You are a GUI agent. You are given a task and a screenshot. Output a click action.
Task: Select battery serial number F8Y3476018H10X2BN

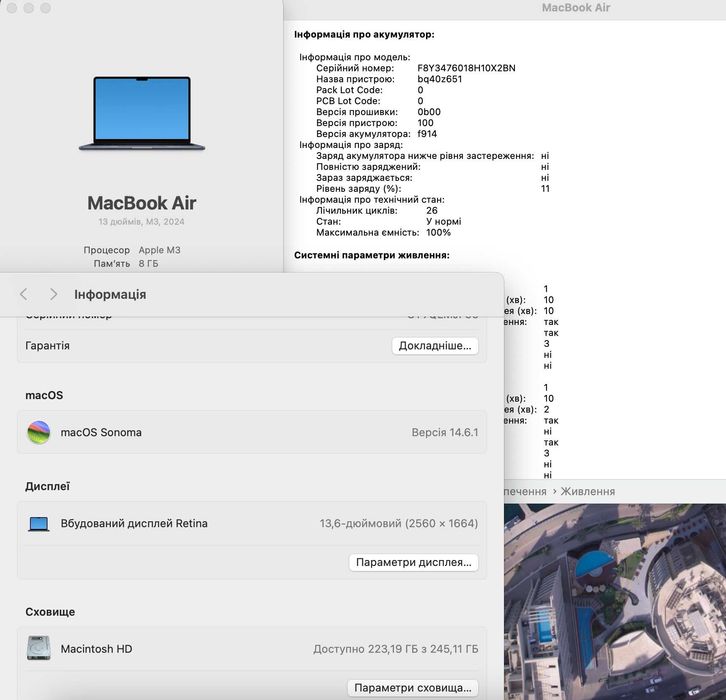pos(466,68)
